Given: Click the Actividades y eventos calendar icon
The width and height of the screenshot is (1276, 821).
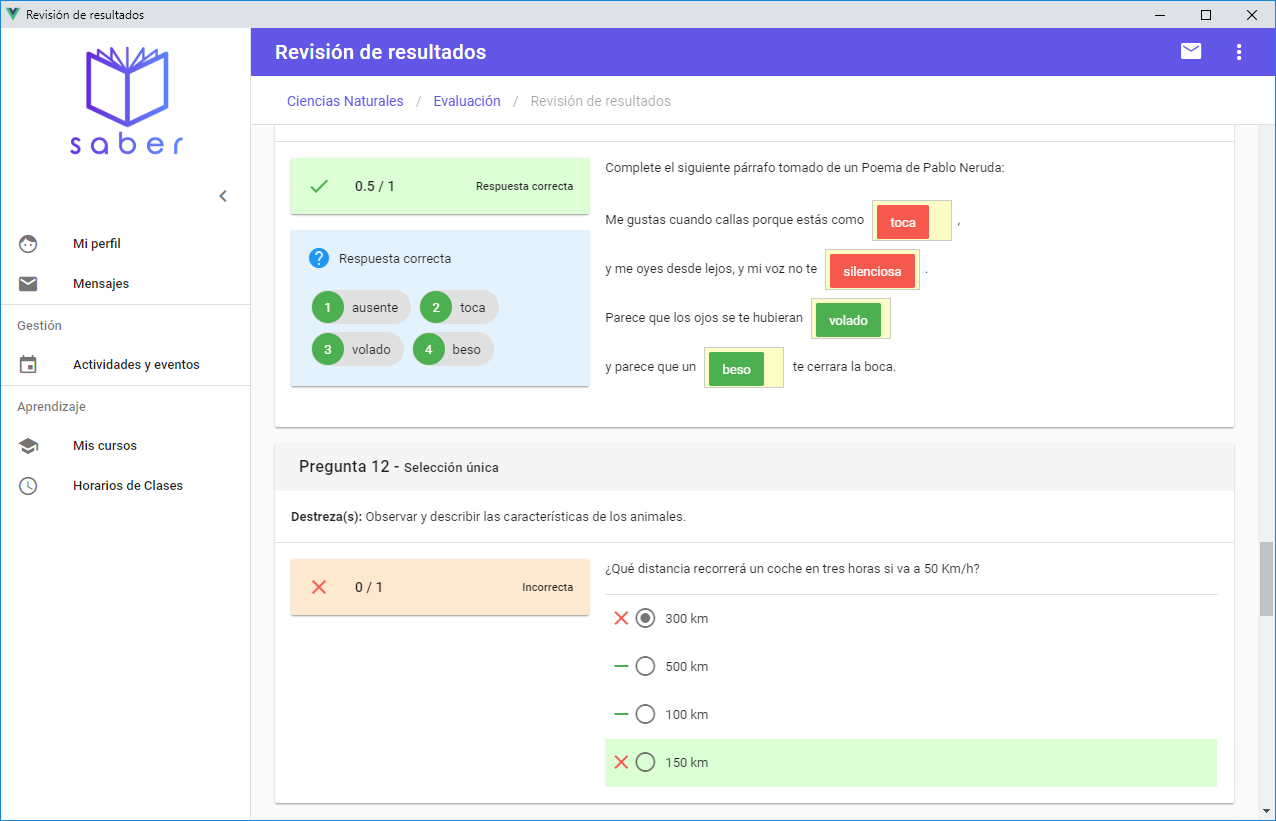Looking at the screenshot, I should click(x=28, y=365).
